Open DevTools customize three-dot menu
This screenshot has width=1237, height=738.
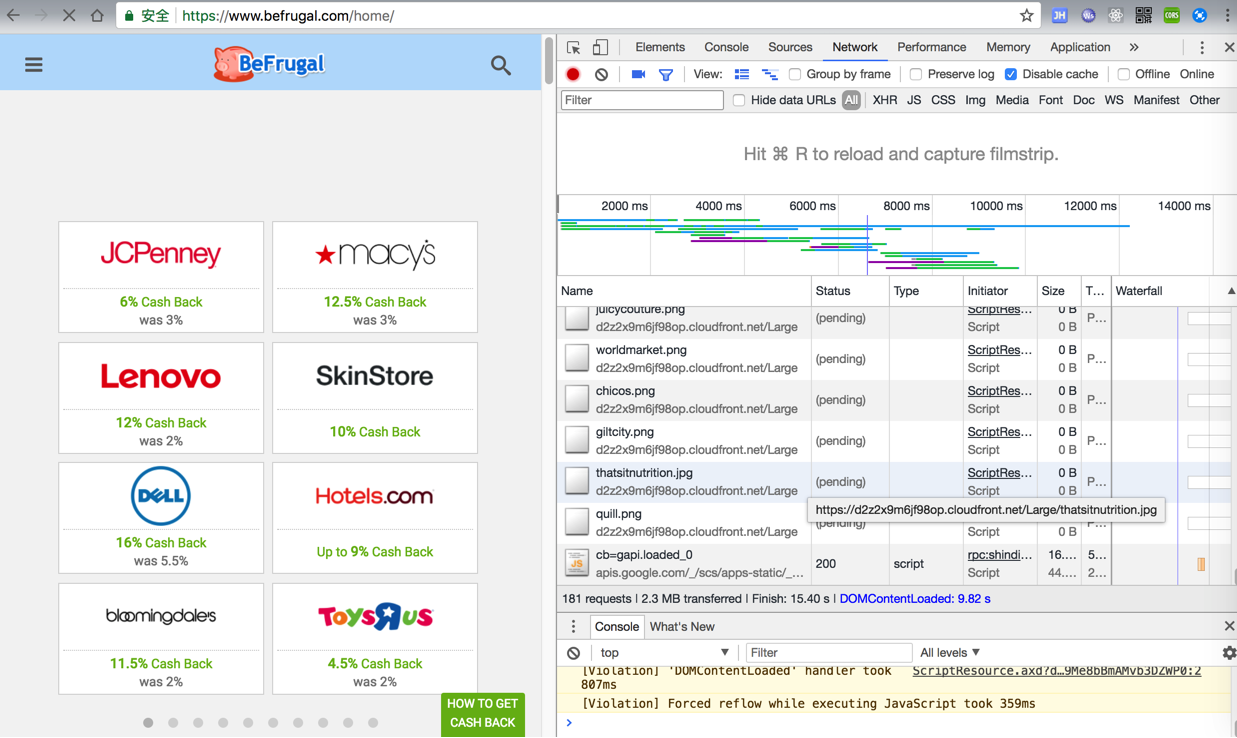[x=1202, y=47]
